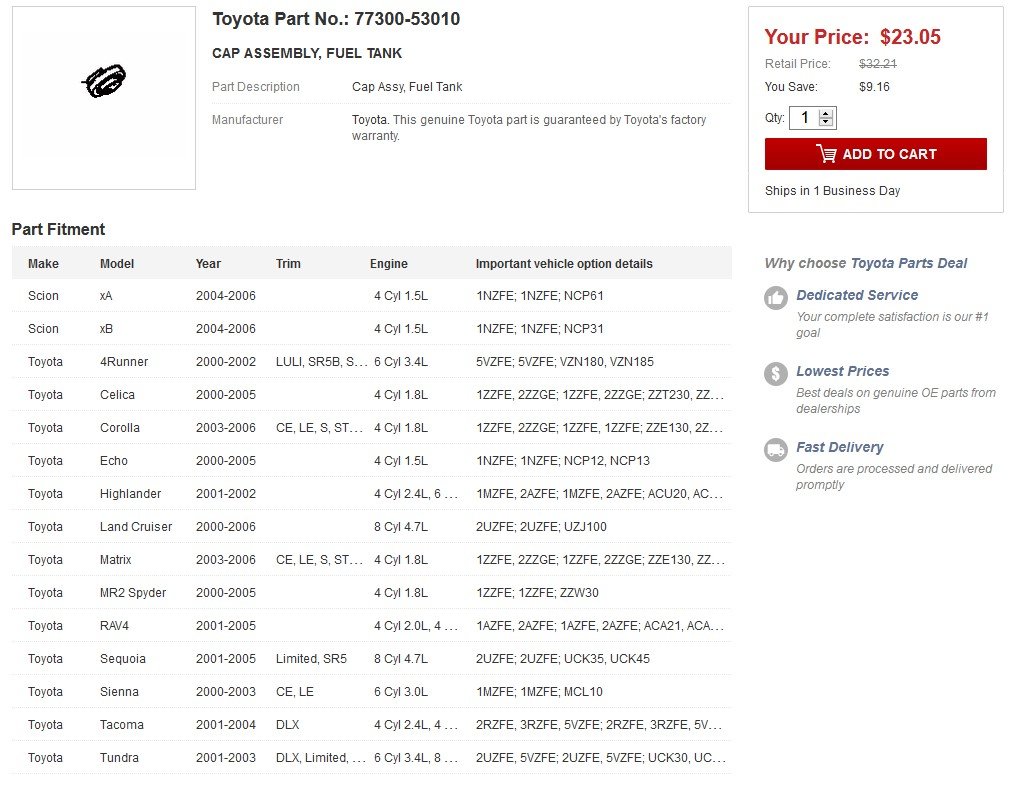Click the Sienna model cell

click(119, 692)
